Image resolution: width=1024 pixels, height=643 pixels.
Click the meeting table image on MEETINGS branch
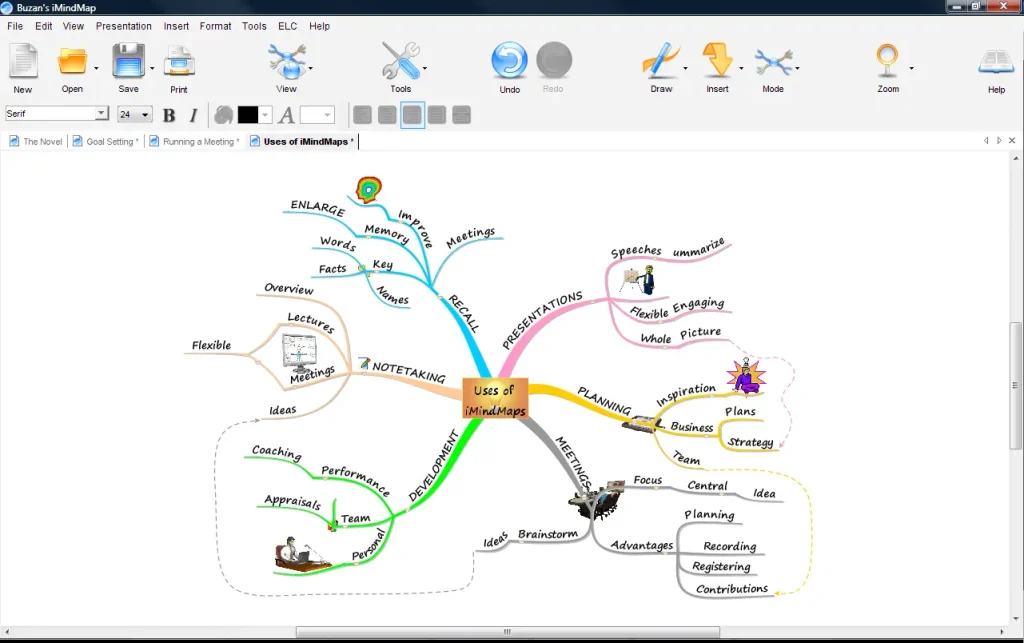point(596,500)
